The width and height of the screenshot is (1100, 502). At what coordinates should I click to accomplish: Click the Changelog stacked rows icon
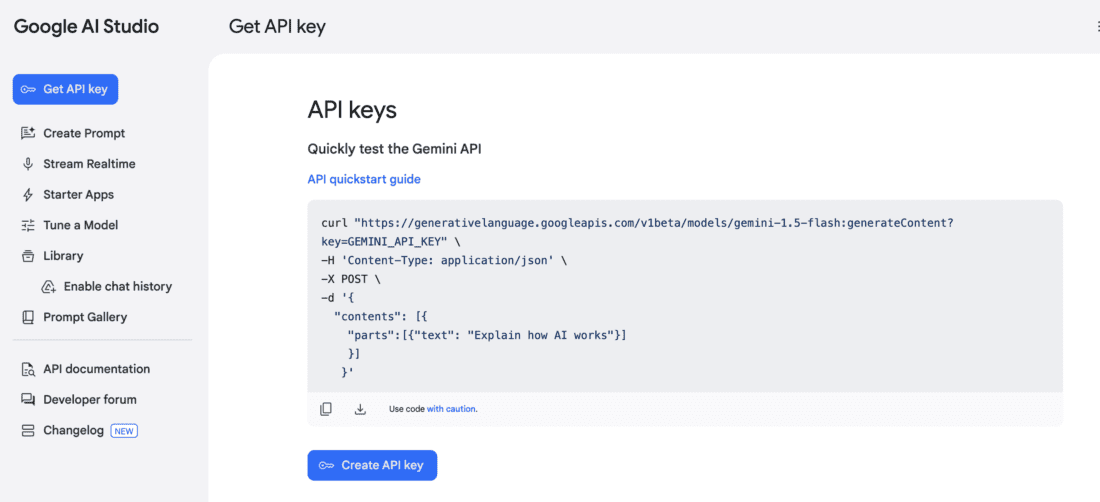tap(28, 430)
